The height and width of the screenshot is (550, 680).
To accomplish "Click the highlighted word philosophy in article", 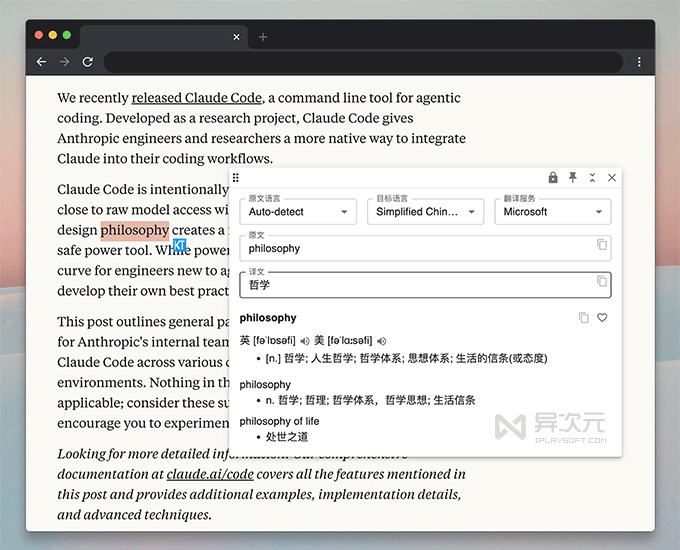I will (134, 230).
